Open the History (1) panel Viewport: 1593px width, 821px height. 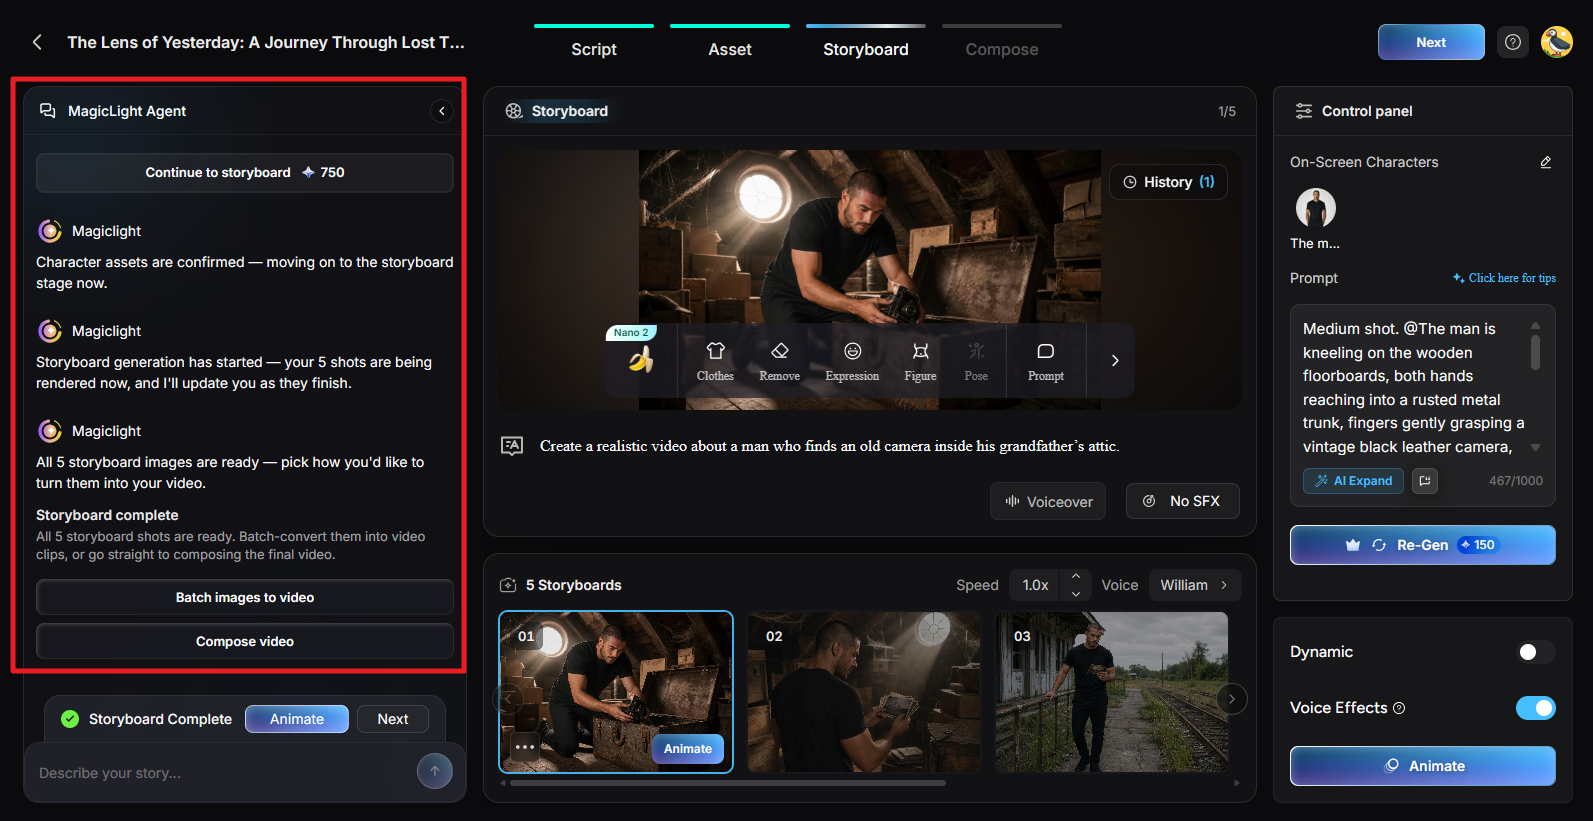pos(1168,182)
